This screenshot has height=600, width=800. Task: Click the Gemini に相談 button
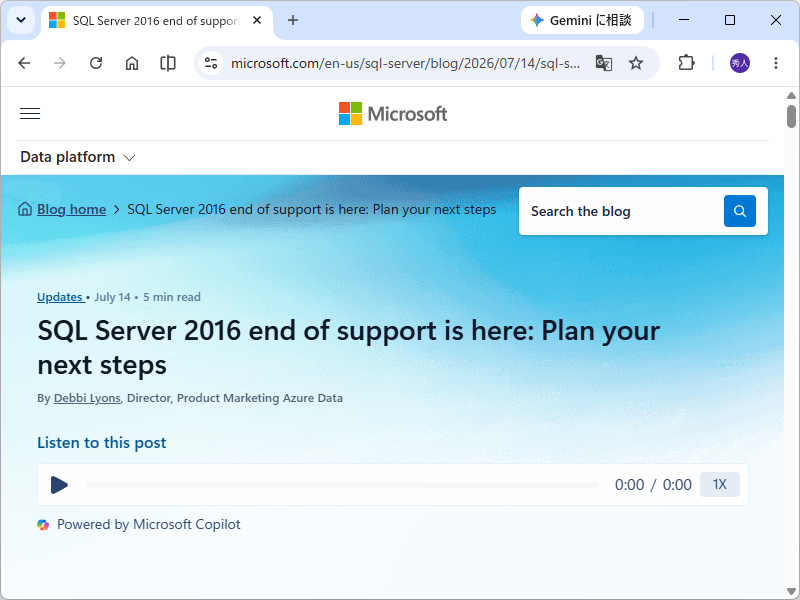(582, 20)
